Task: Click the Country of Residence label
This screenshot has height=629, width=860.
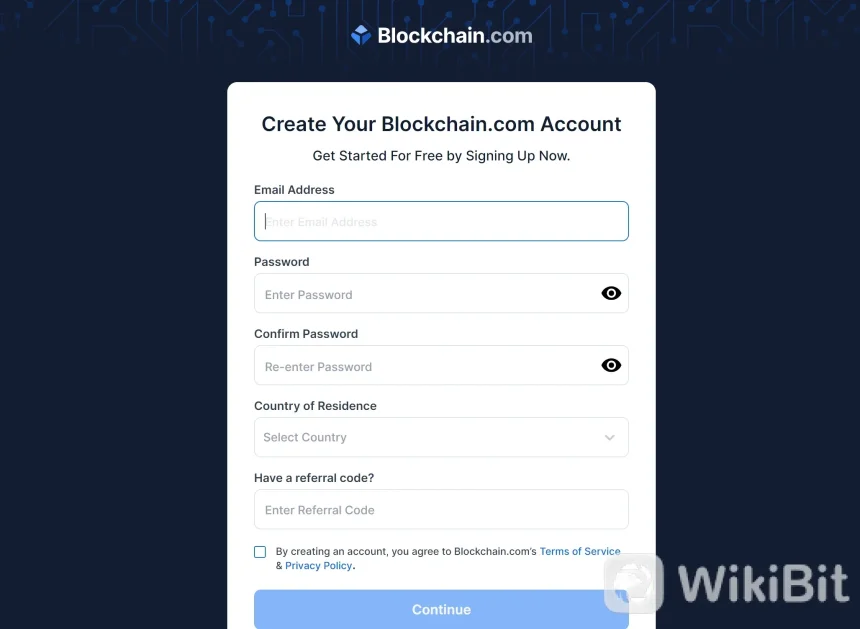Action: [315, 406]
